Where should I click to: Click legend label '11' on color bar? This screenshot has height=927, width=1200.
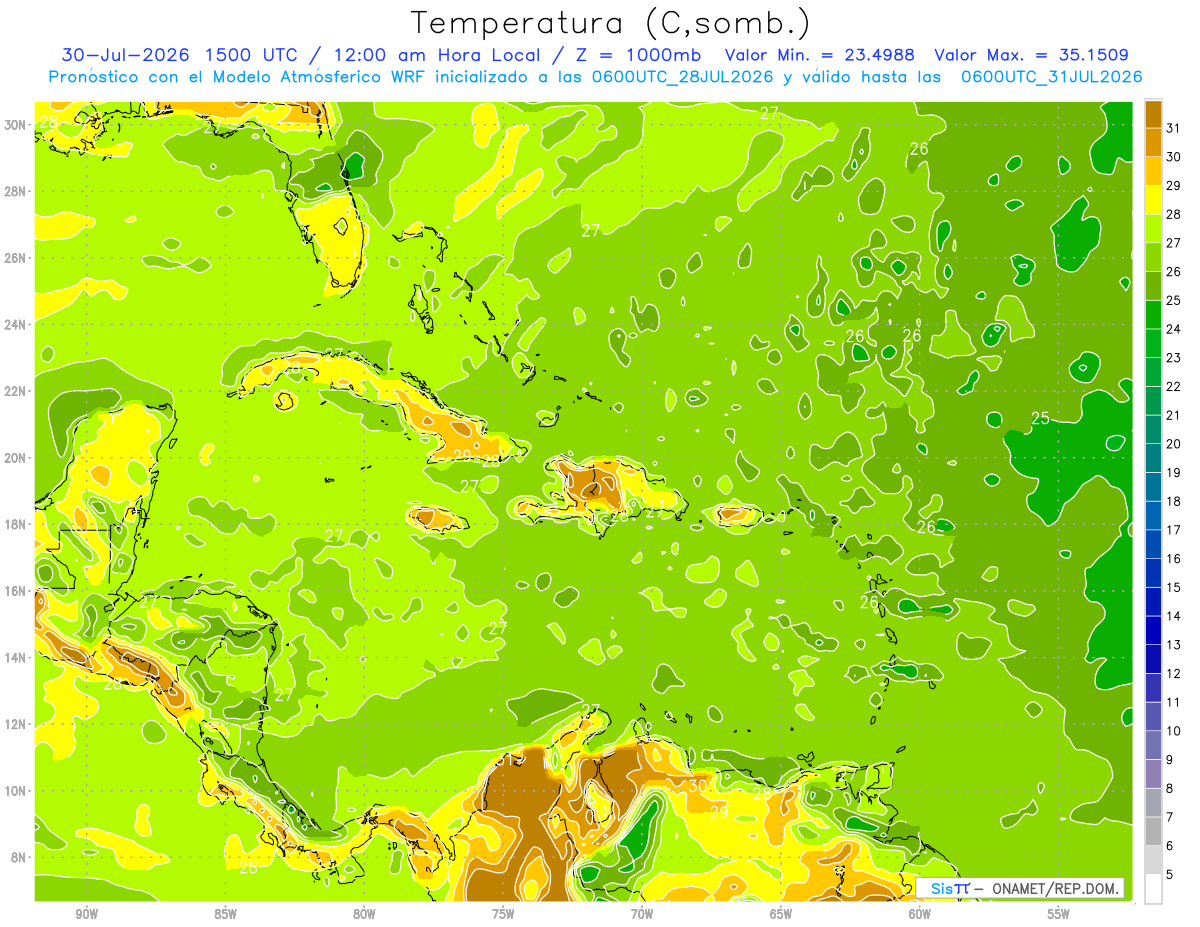[1174, 702]
